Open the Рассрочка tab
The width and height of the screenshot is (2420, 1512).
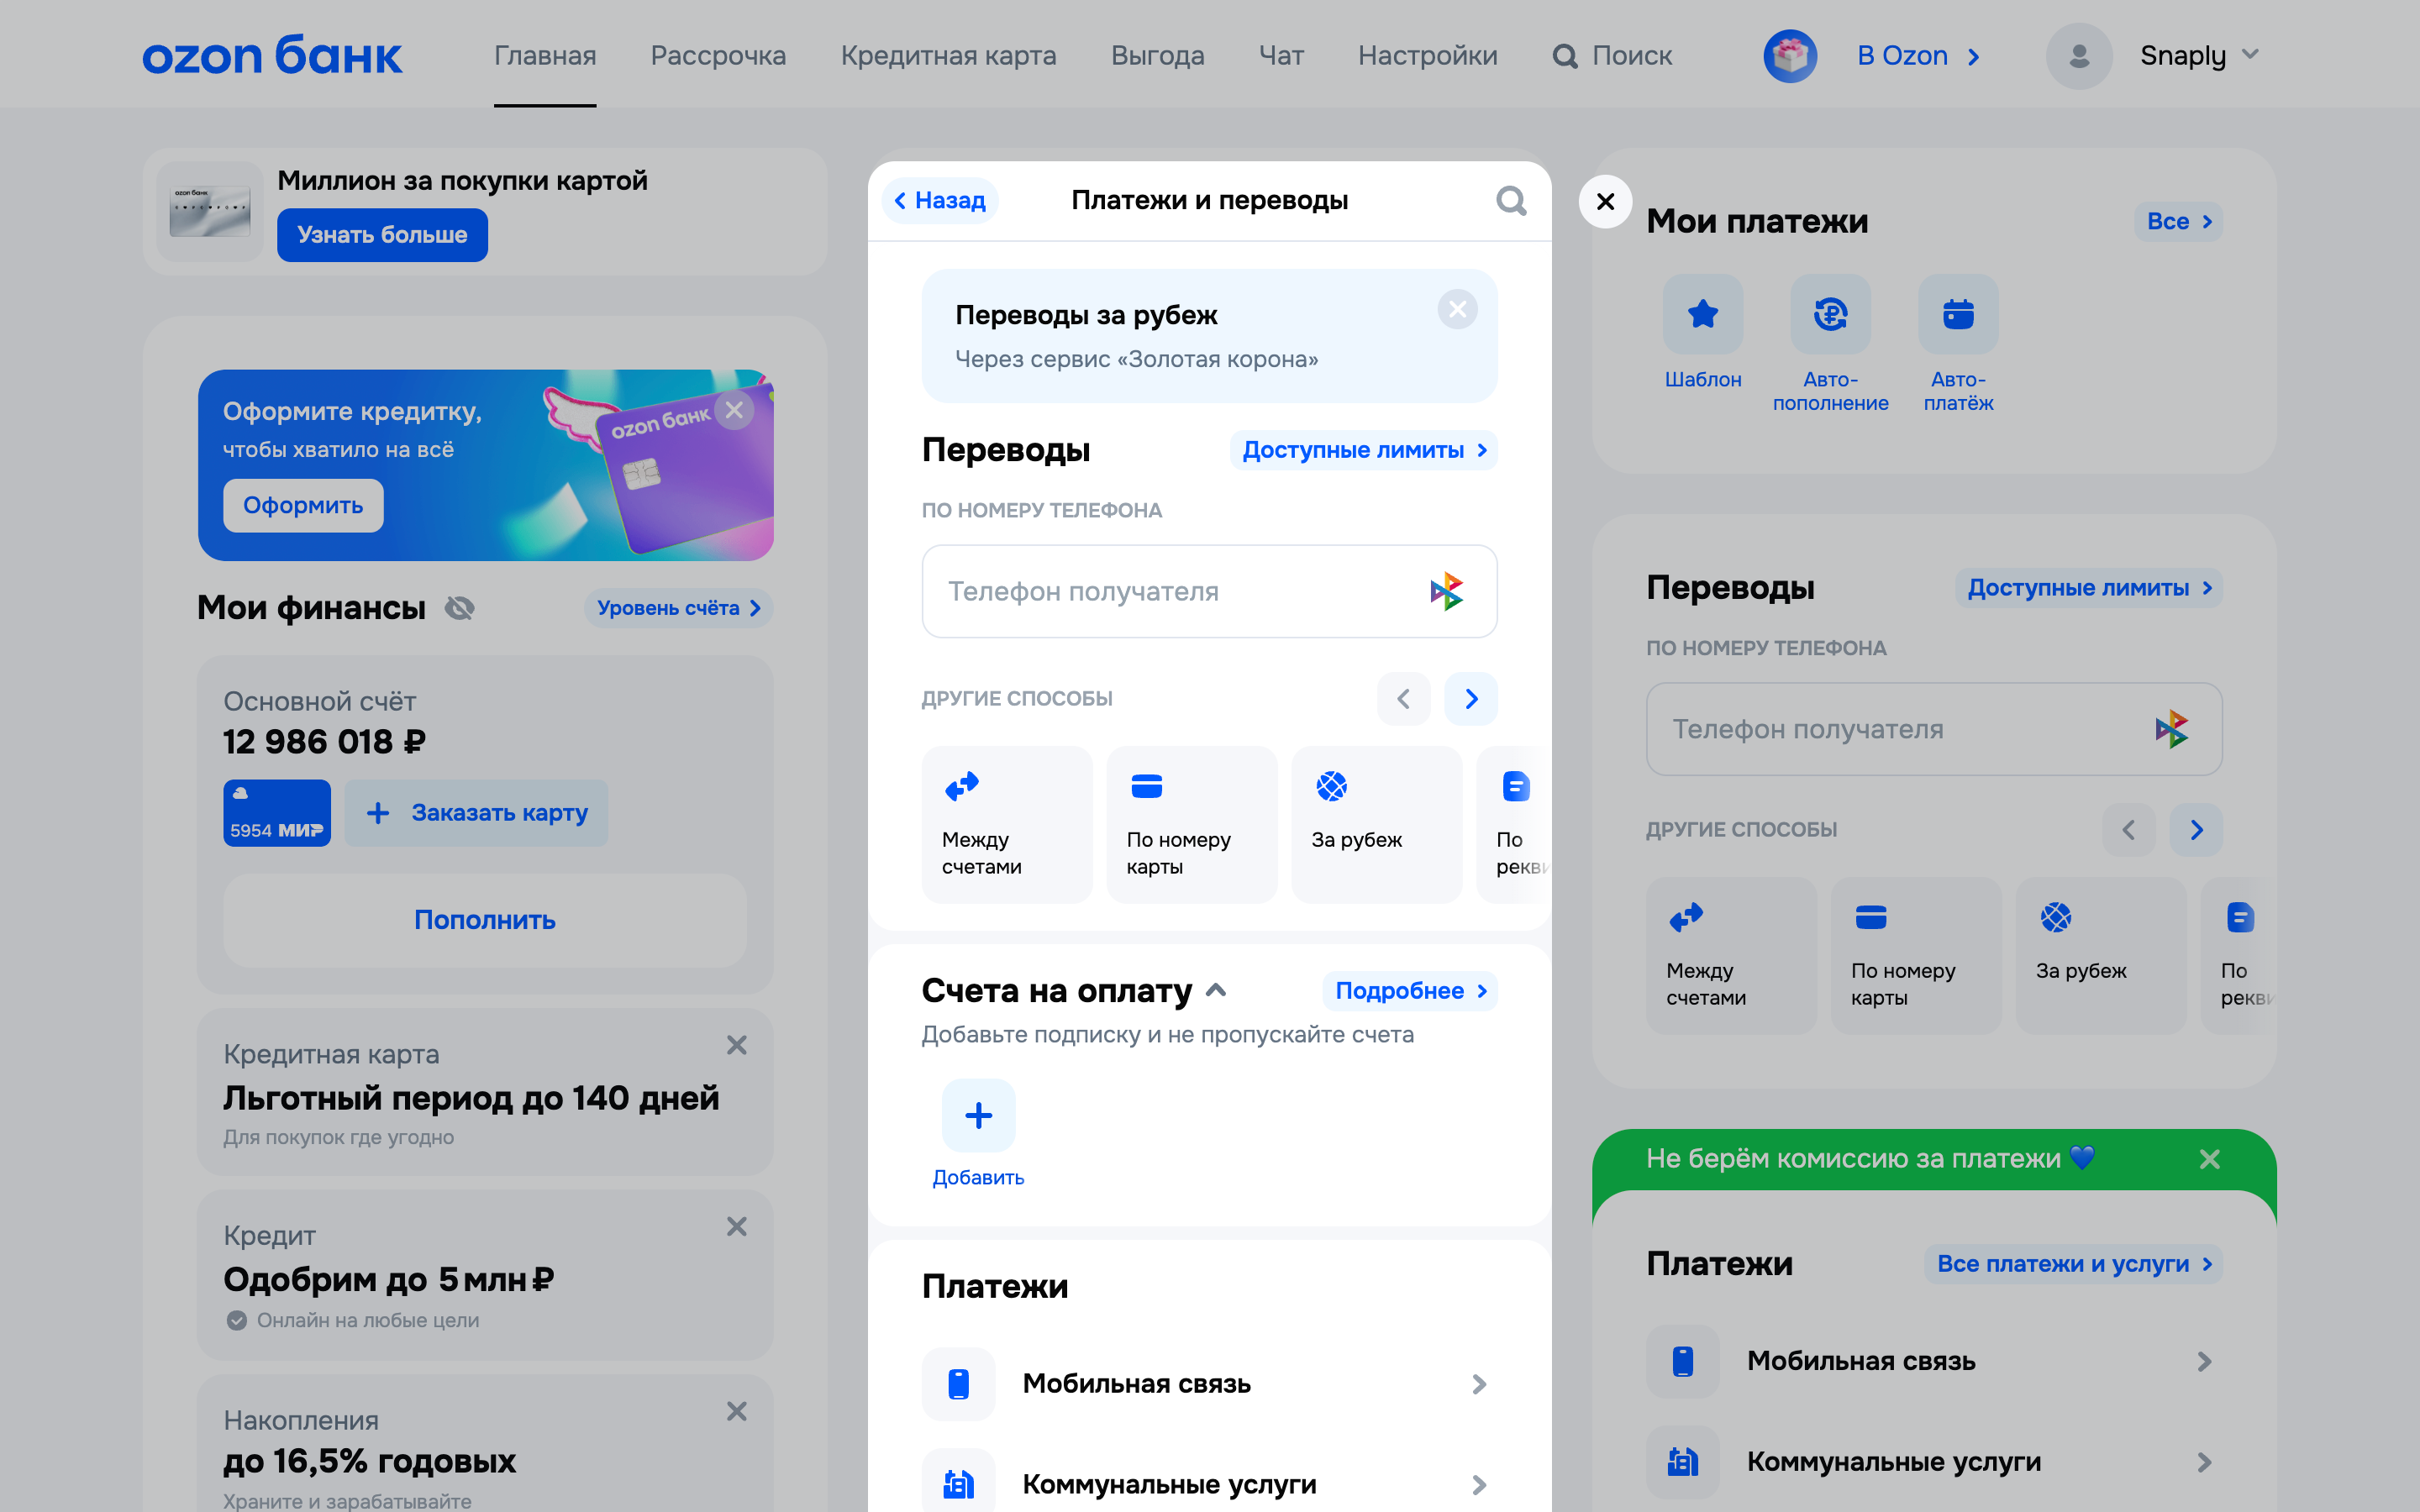click(x=718, y=56)
